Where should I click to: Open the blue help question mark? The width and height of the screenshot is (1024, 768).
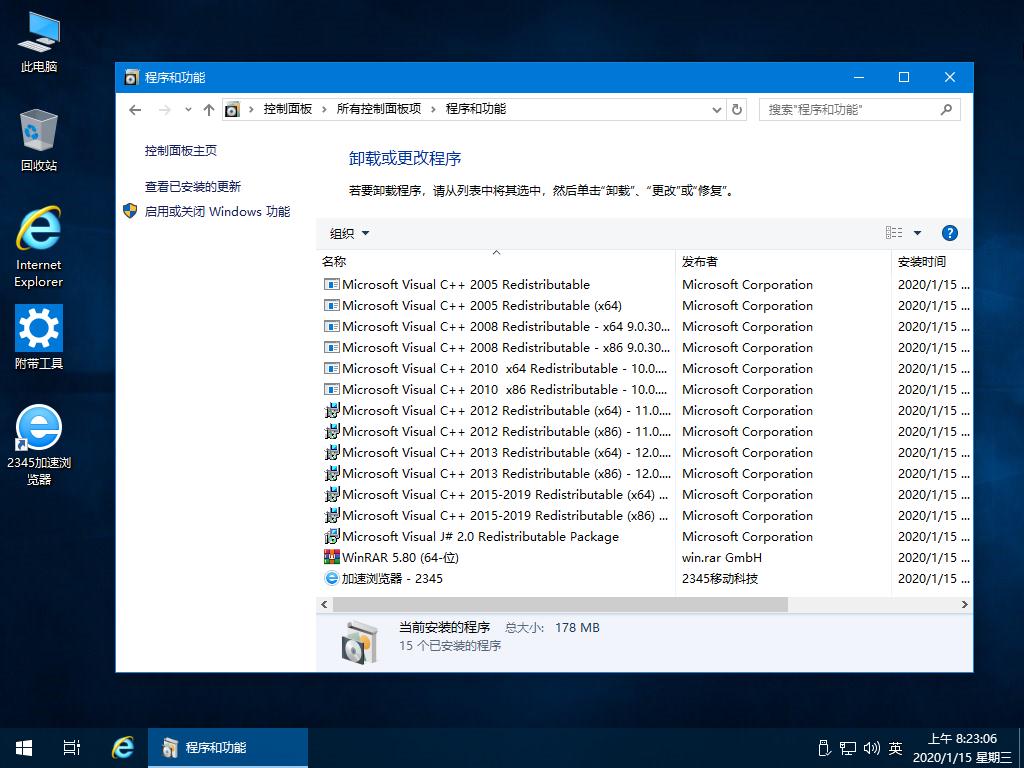[x=950, y=233]
